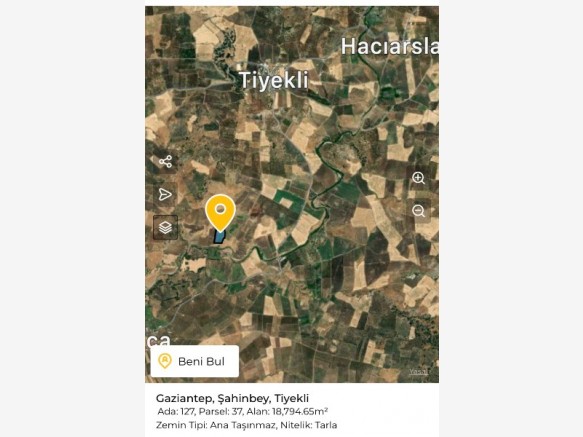The image size is (583, 437).
Task: Click the Hacıarsla place label
Action: point(390,46)
